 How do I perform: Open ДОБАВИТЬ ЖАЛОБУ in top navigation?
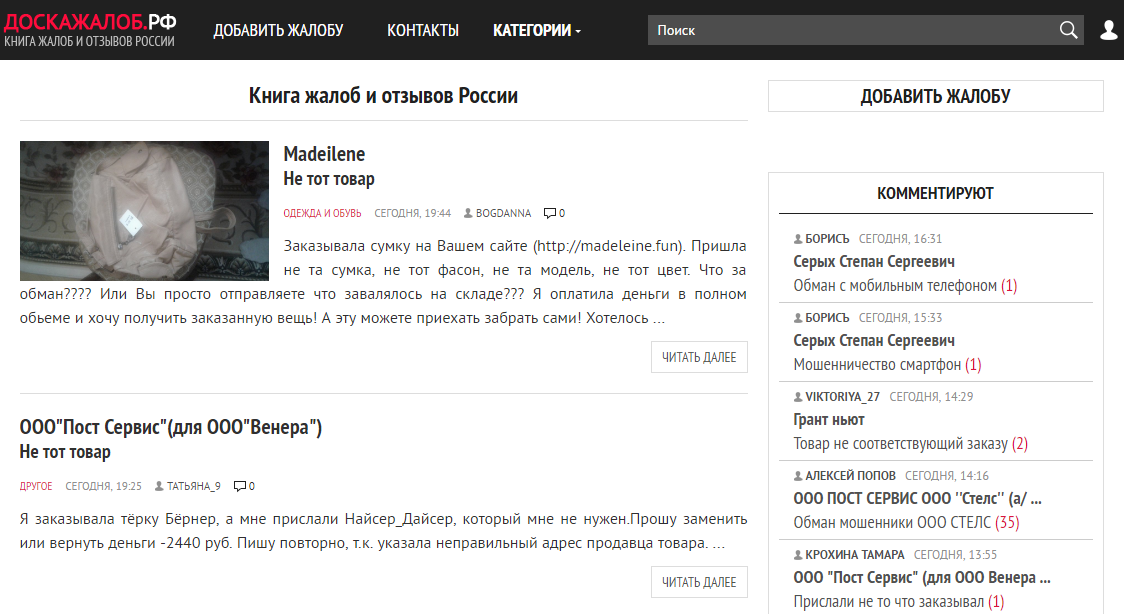click(x=278, y=30)
